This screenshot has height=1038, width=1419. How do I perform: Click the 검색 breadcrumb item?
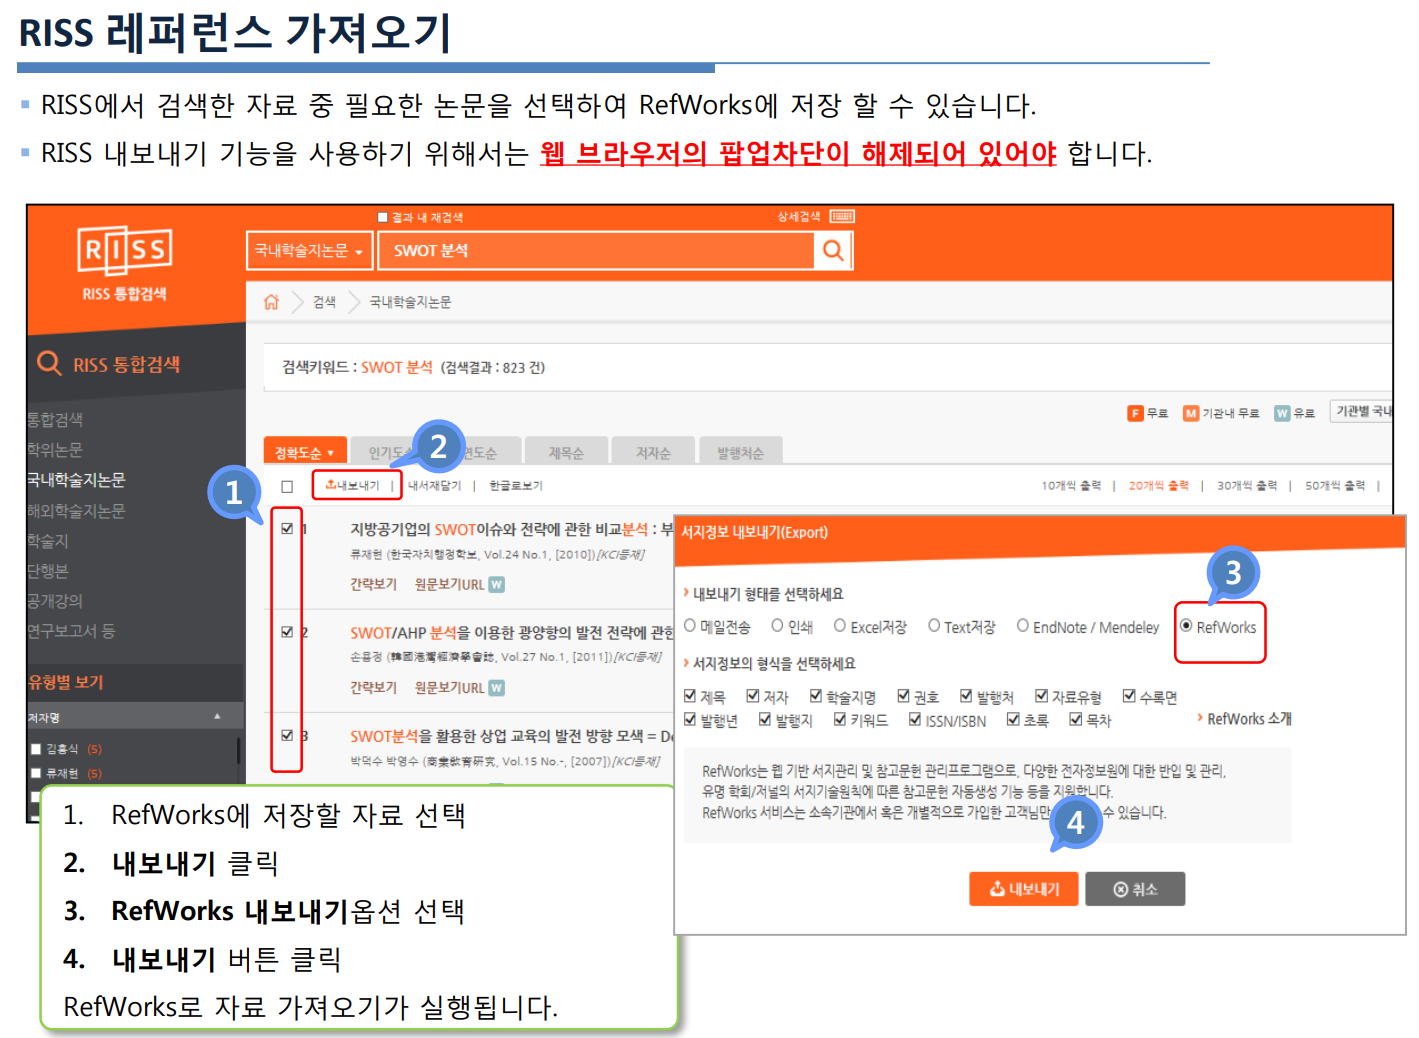324,302
